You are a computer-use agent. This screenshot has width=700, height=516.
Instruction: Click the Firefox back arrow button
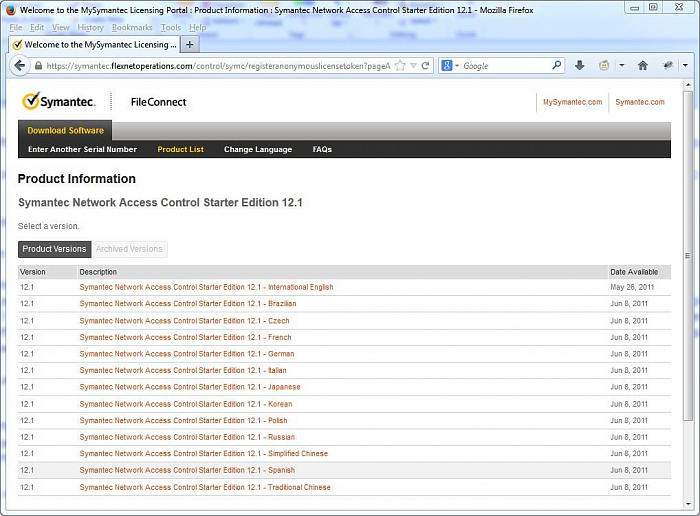pos(19,66)
